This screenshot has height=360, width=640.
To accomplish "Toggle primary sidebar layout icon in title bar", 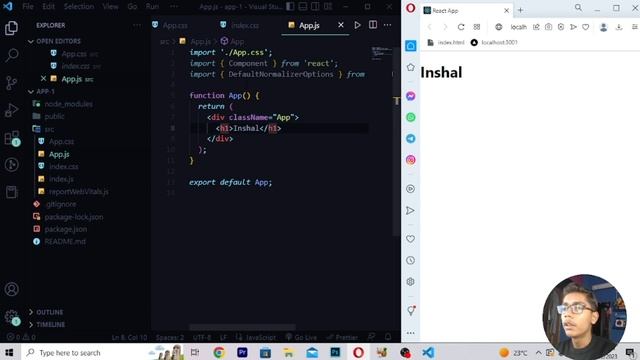I will coord(290,7).
